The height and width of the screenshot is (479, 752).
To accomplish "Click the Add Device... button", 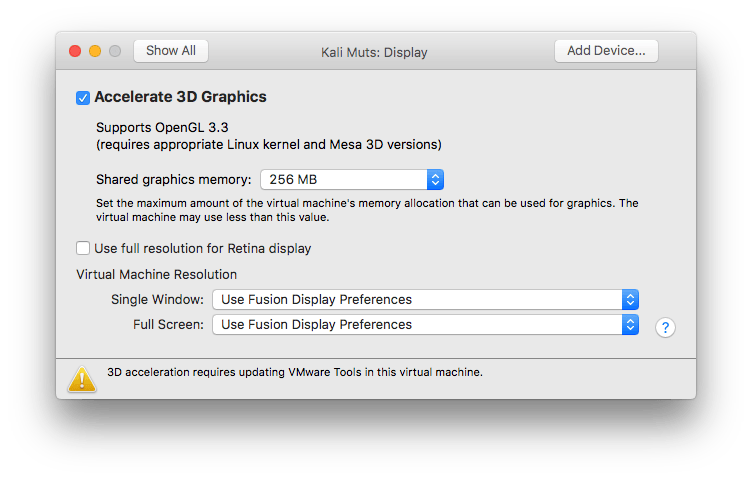I will pos(606,50).
